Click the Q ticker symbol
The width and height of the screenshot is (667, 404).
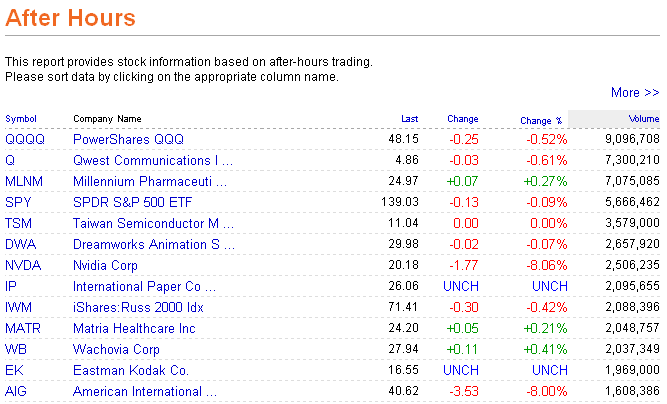point(10,160)
